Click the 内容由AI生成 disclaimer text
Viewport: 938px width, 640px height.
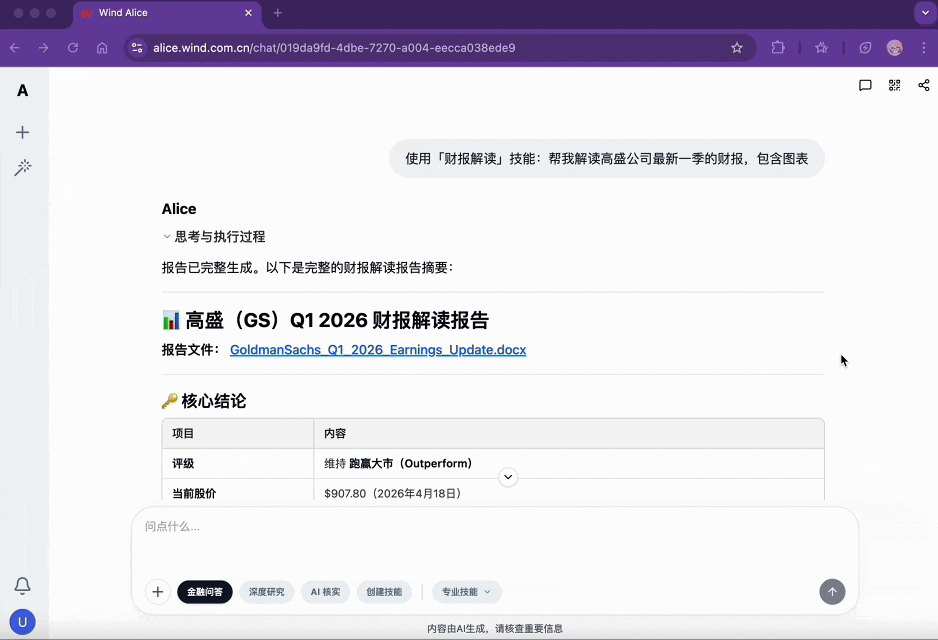[x=495, y=629]
